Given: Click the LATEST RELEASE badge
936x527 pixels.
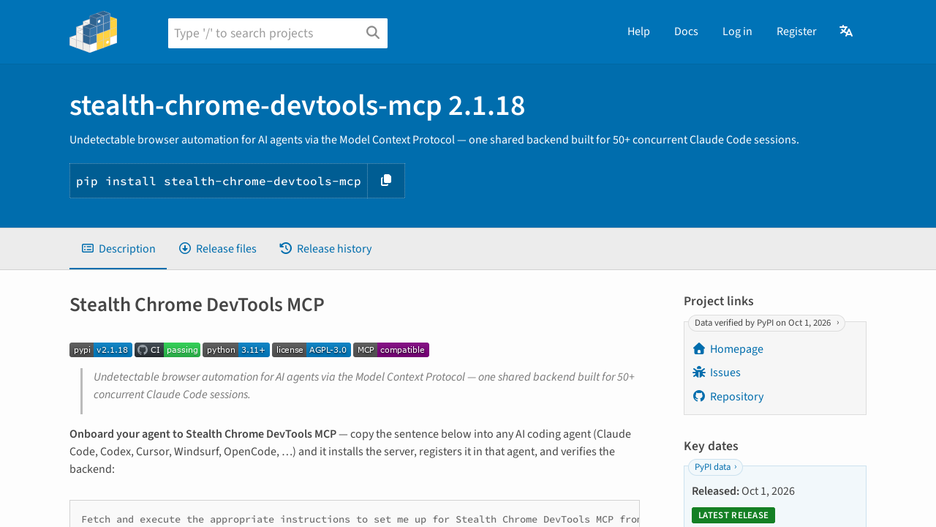Looking at the screenshot, I should point(733,515).
